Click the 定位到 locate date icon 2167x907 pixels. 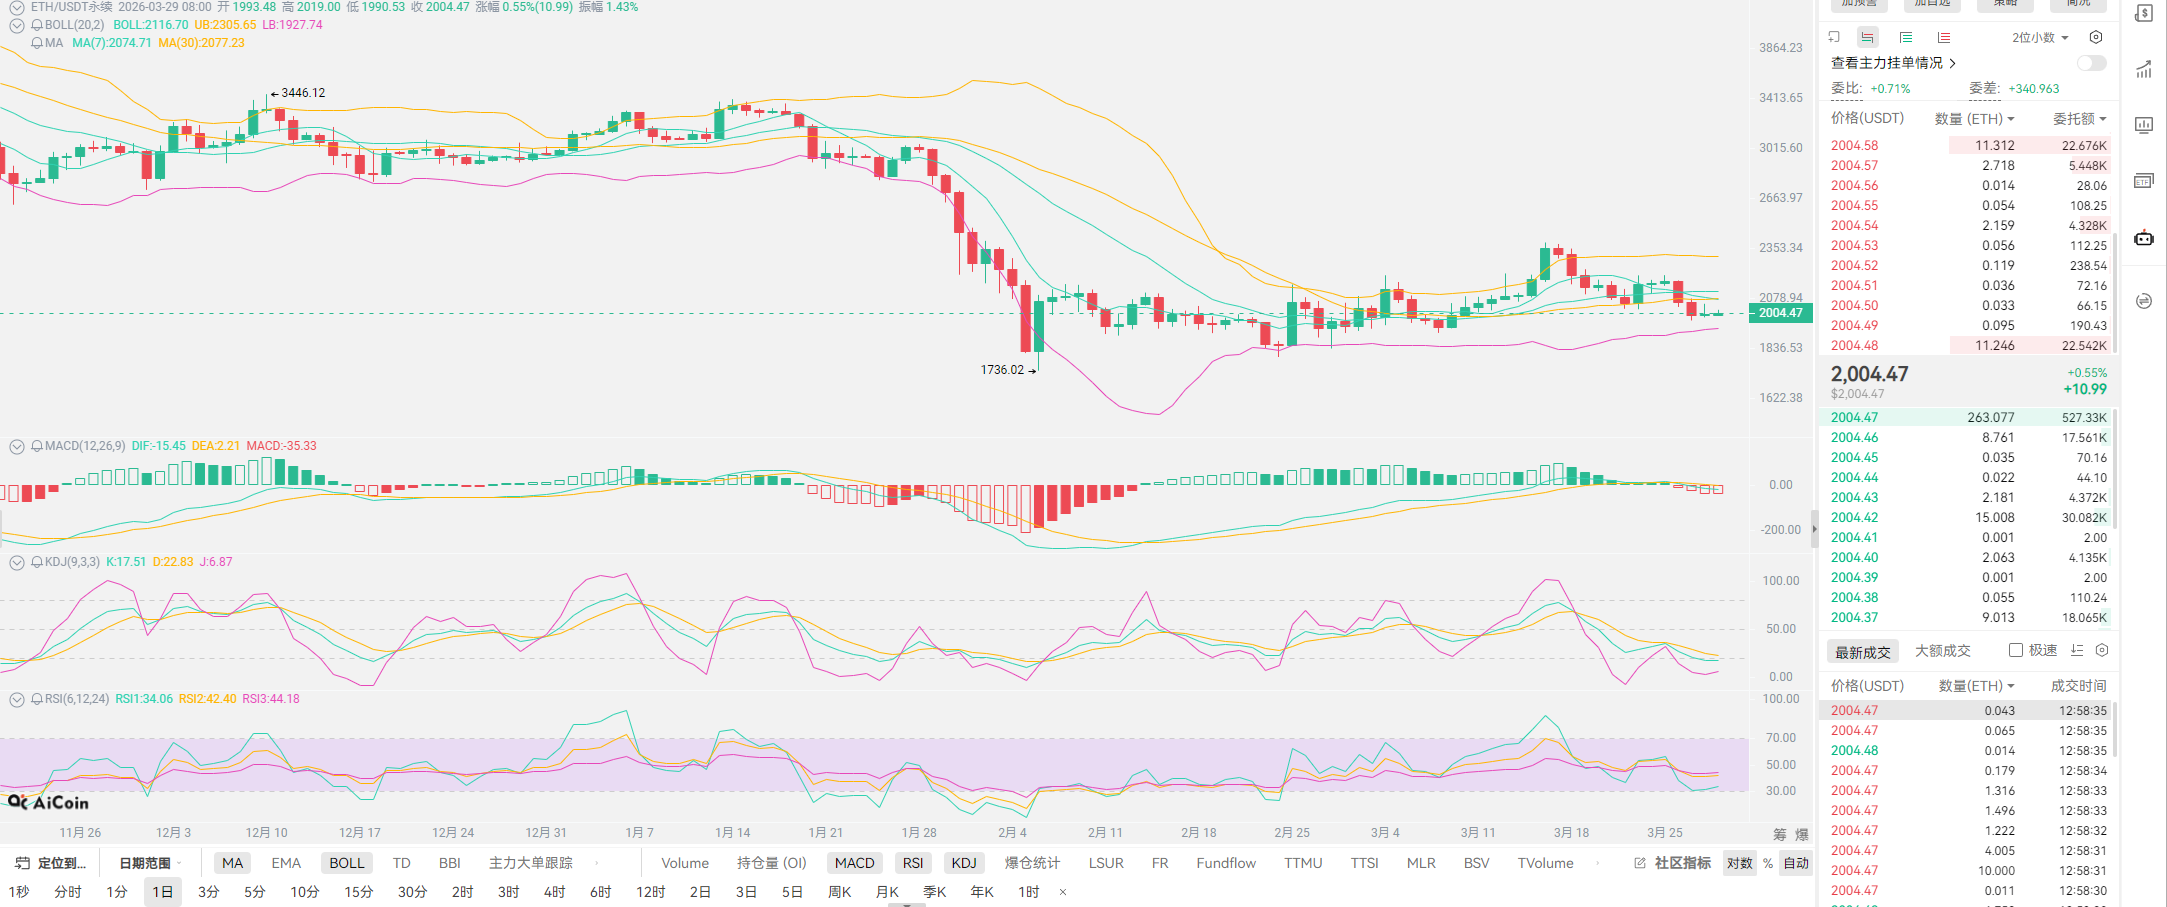point(21,863)
